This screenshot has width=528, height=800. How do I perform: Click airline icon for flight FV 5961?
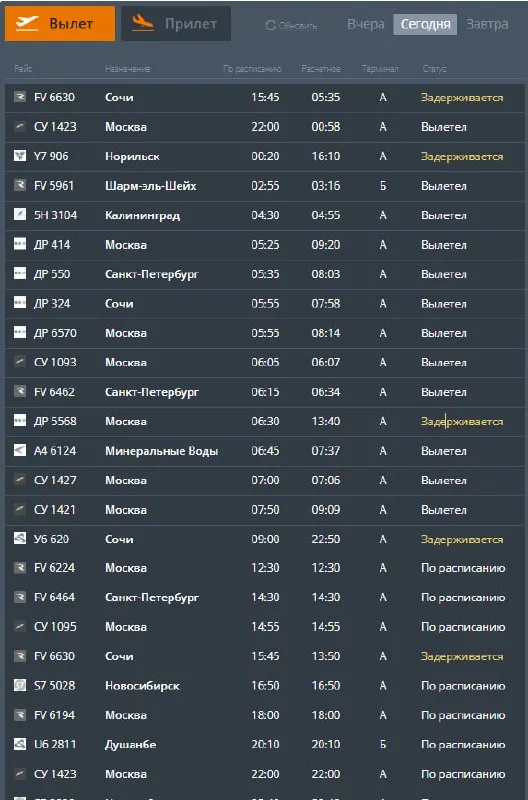tap(20, 185)
